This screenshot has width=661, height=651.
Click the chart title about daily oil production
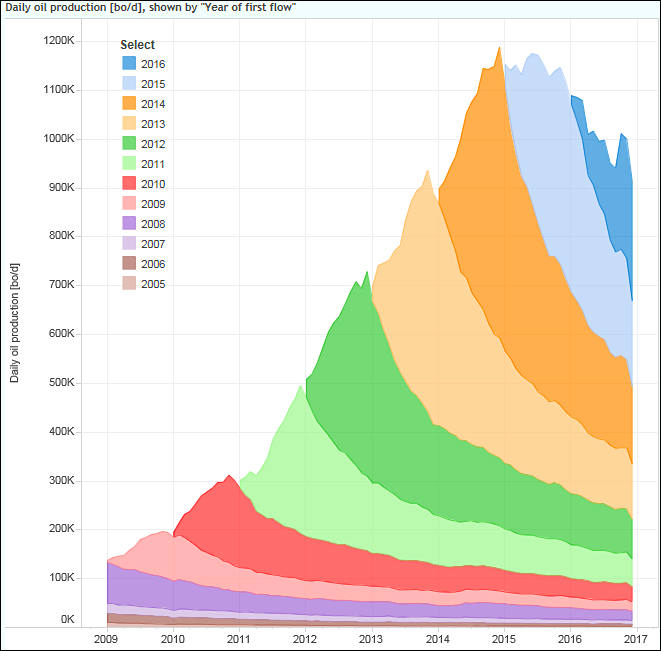150,8
